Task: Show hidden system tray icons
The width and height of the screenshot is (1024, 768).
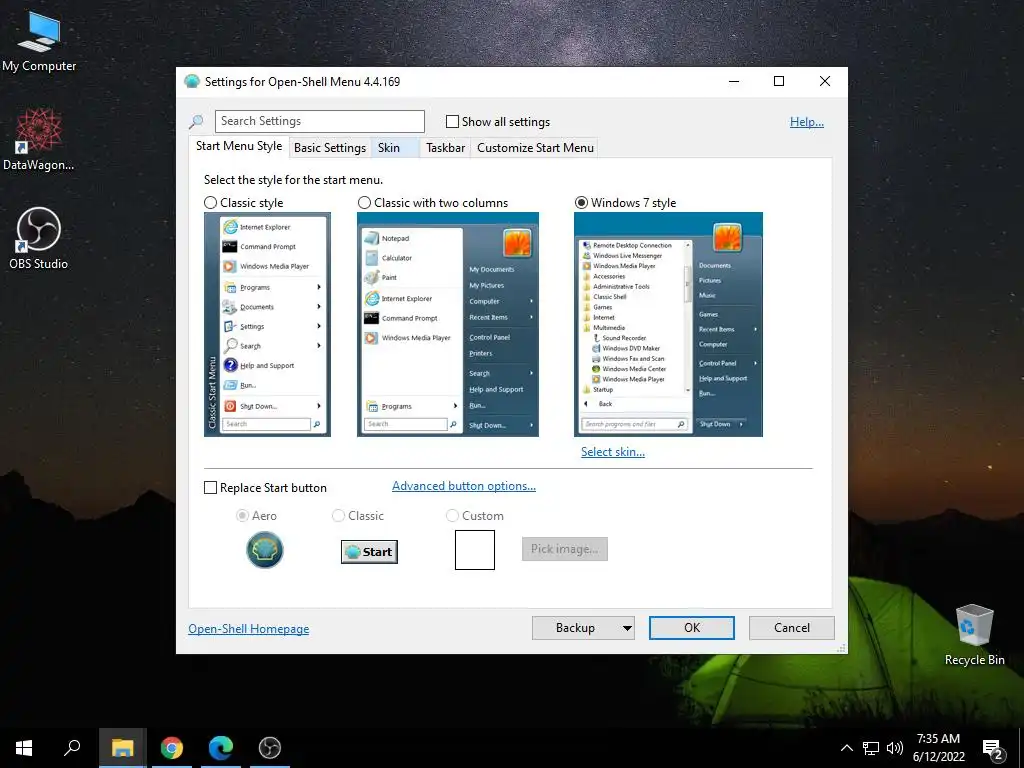Action: (x=846, y=748)
